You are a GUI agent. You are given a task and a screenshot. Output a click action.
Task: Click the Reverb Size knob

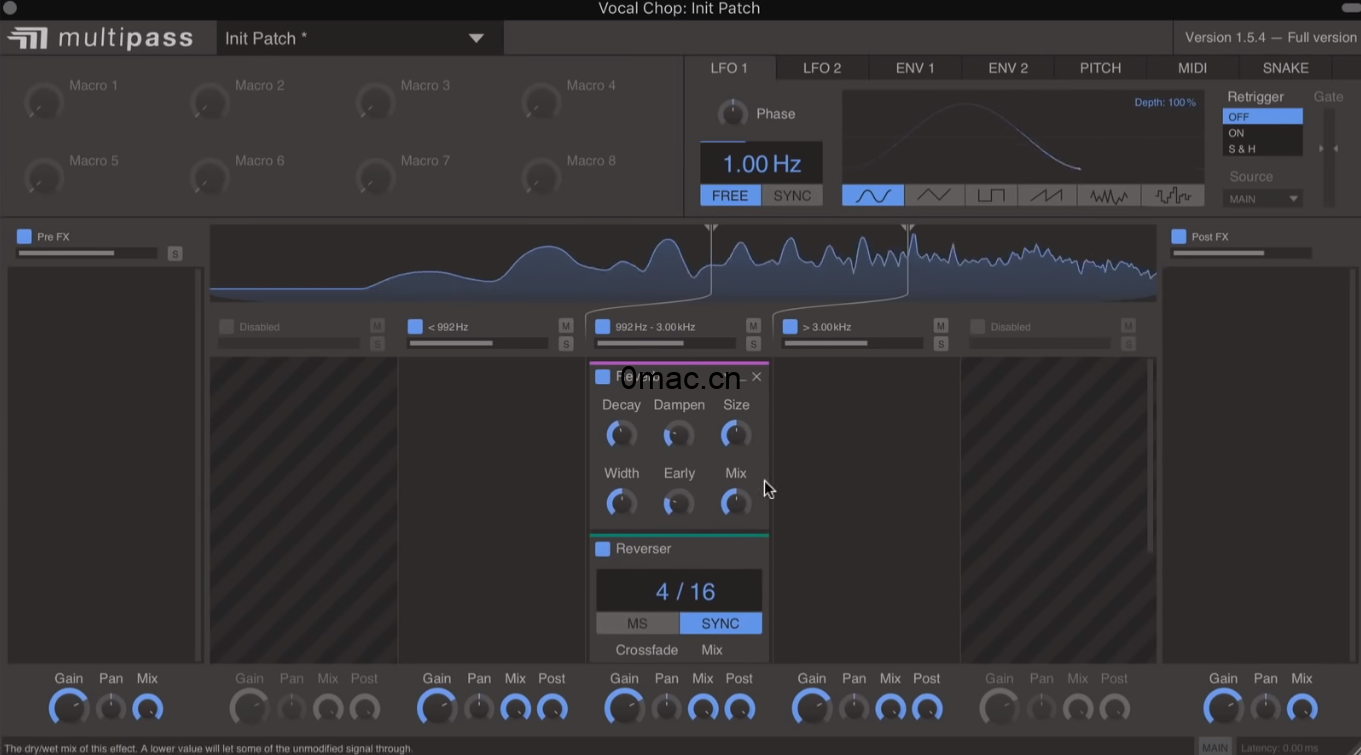[736, 434]
